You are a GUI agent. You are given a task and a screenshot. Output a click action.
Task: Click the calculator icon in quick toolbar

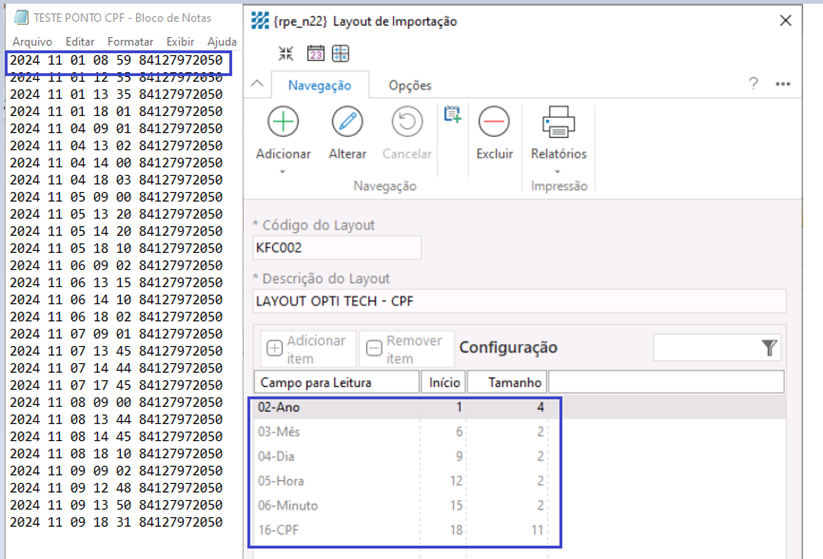341,54
